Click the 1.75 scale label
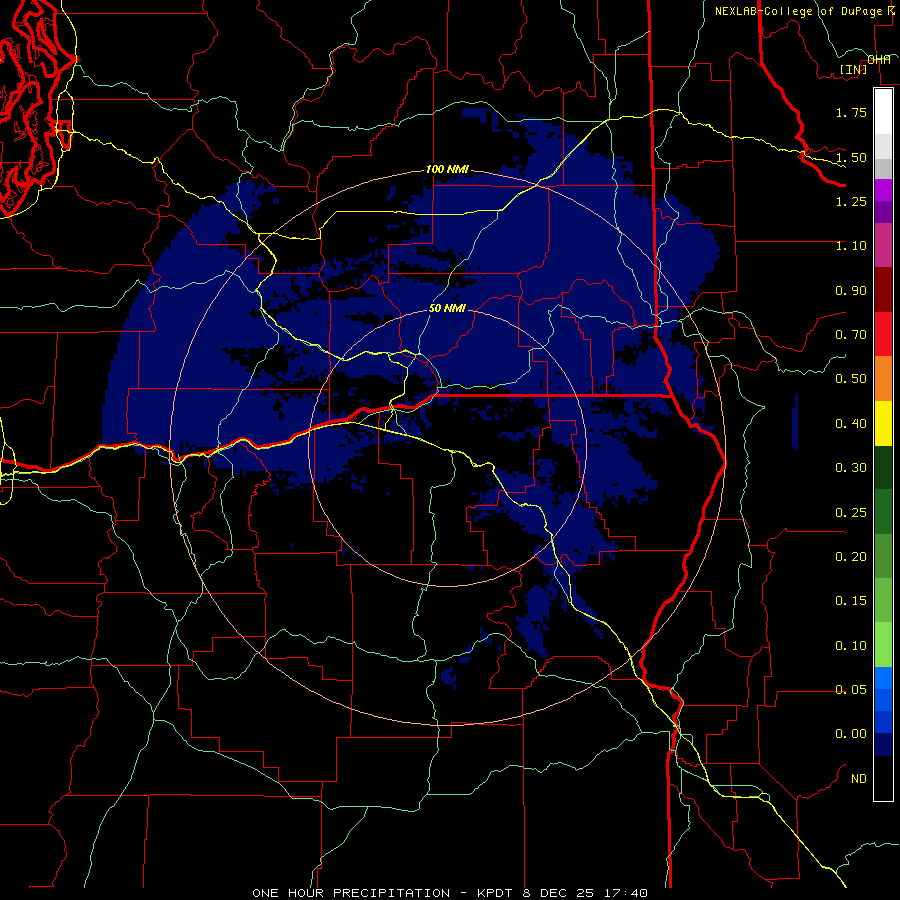 [x=851, y=112]
